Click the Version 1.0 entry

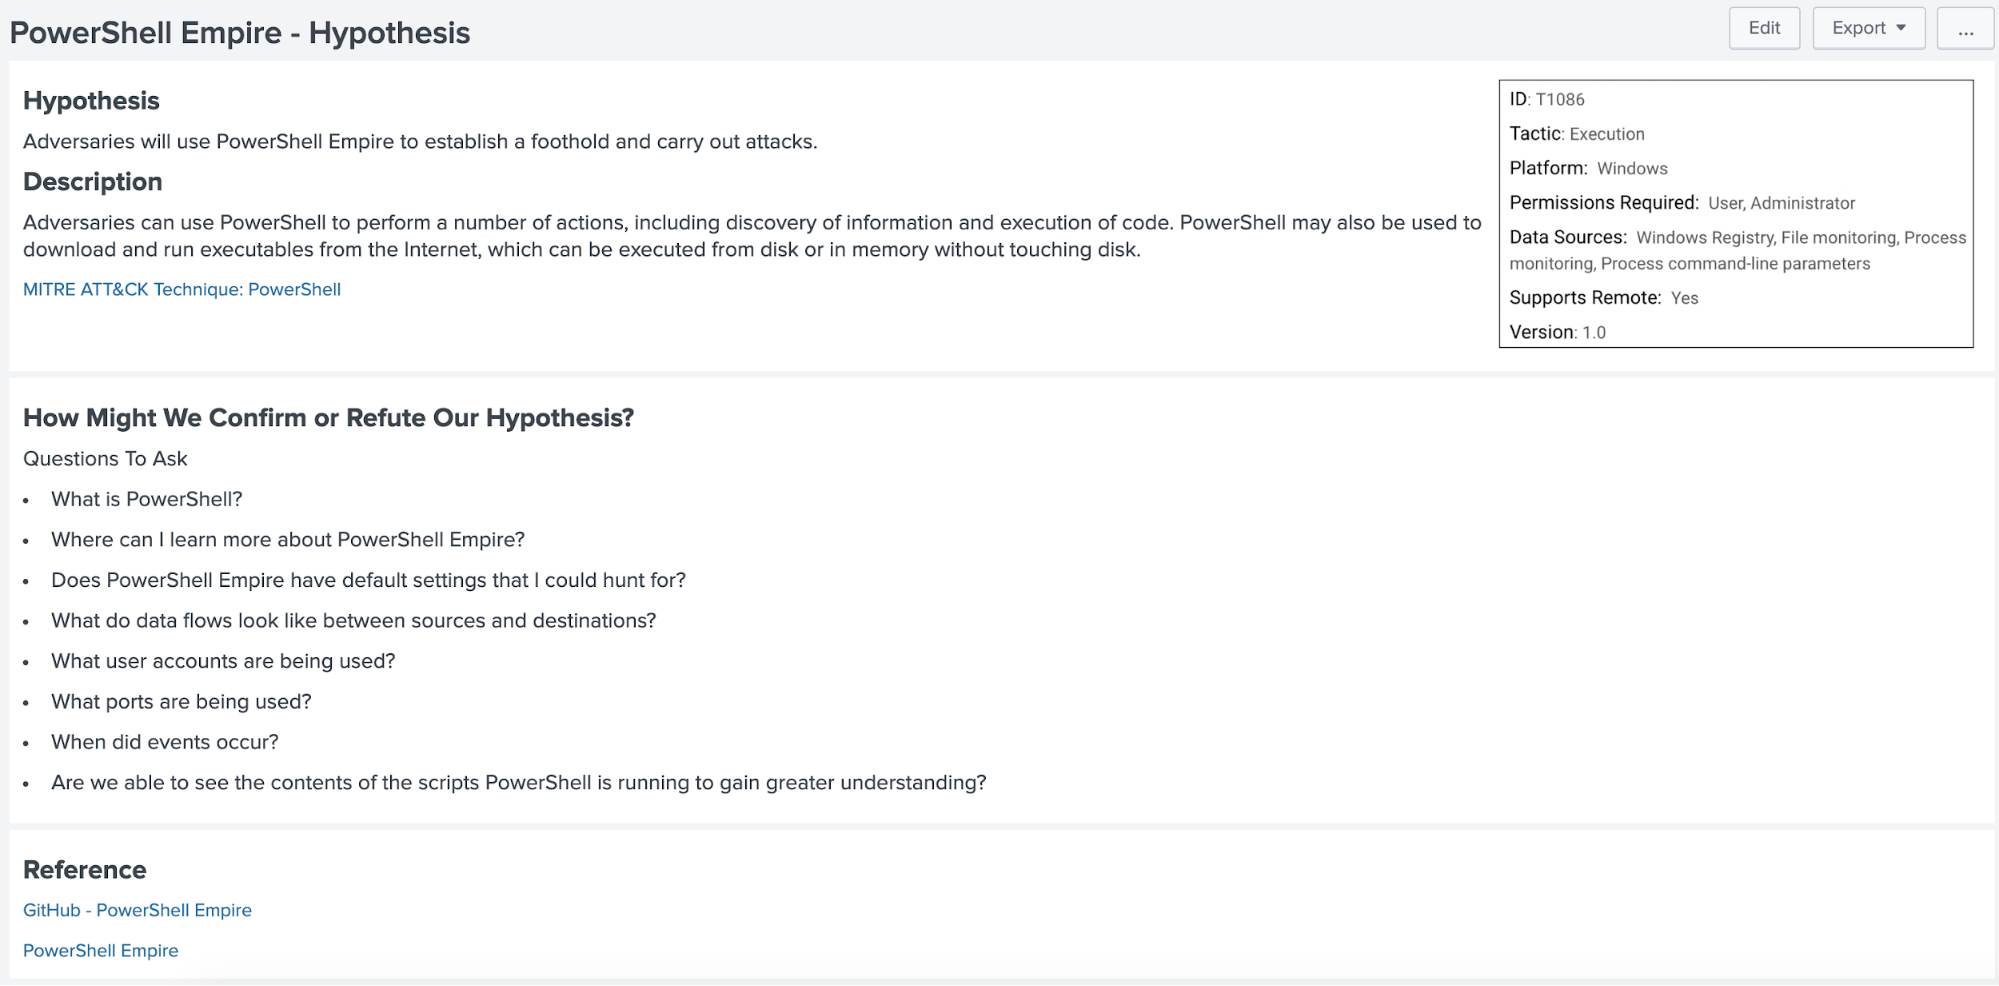point(1558,332)
